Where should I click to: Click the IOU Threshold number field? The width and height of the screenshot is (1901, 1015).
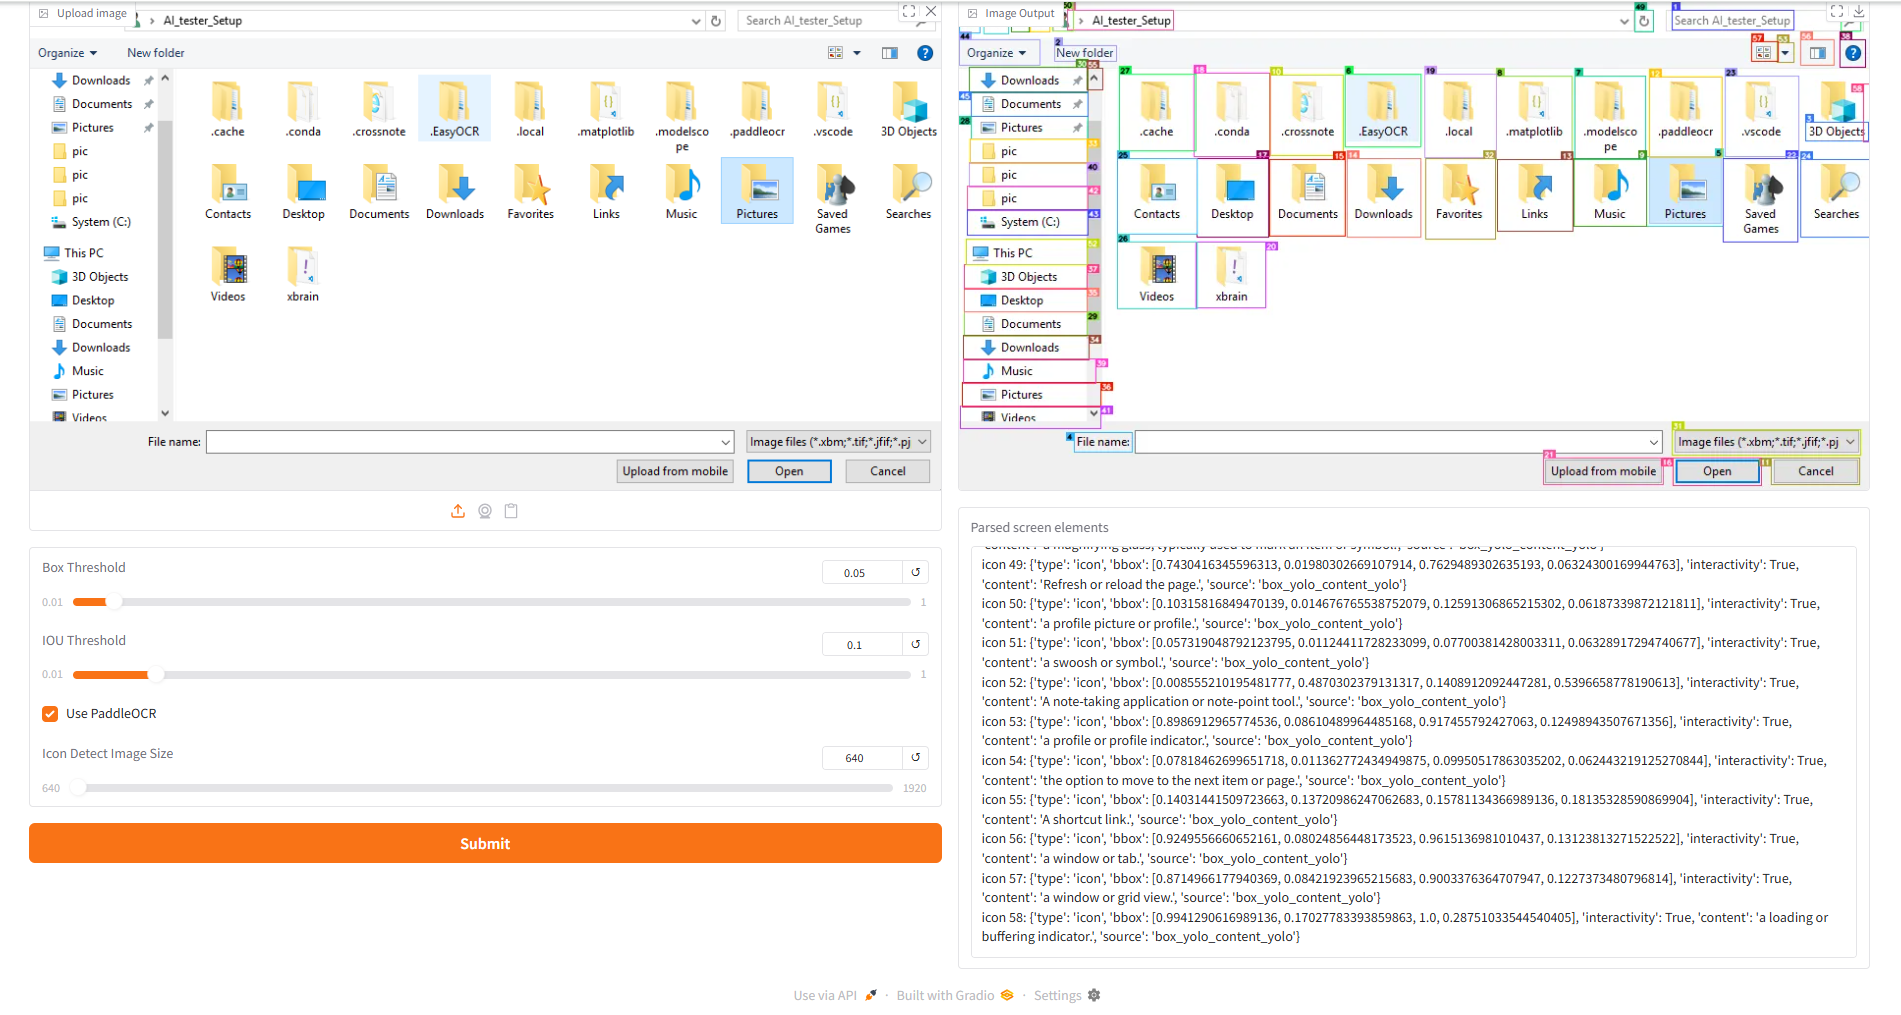click(862, 644)
